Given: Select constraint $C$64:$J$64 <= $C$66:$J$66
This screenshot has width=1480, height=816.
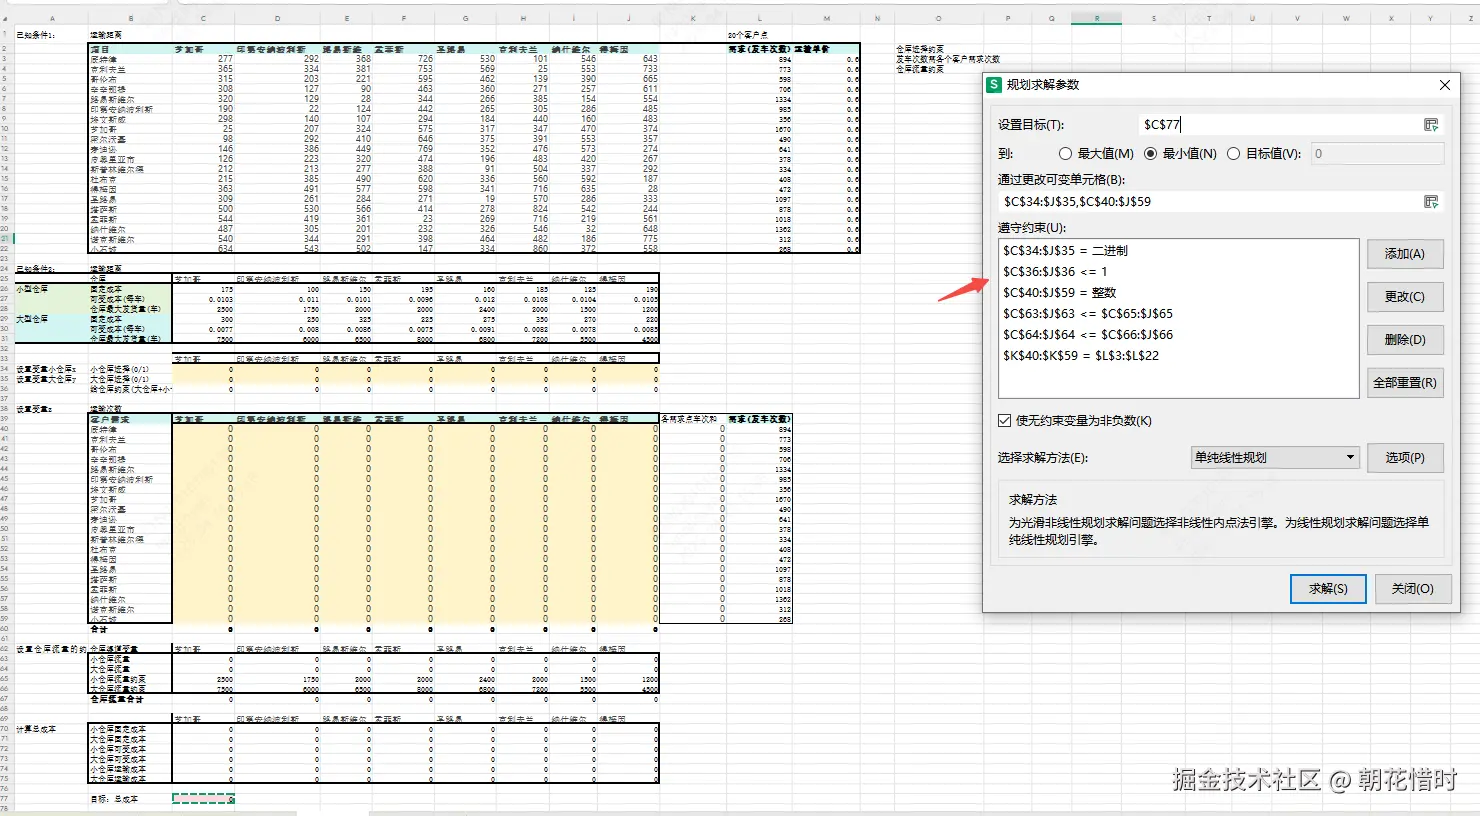Looking at the screenshot, I should [1088, 335].
